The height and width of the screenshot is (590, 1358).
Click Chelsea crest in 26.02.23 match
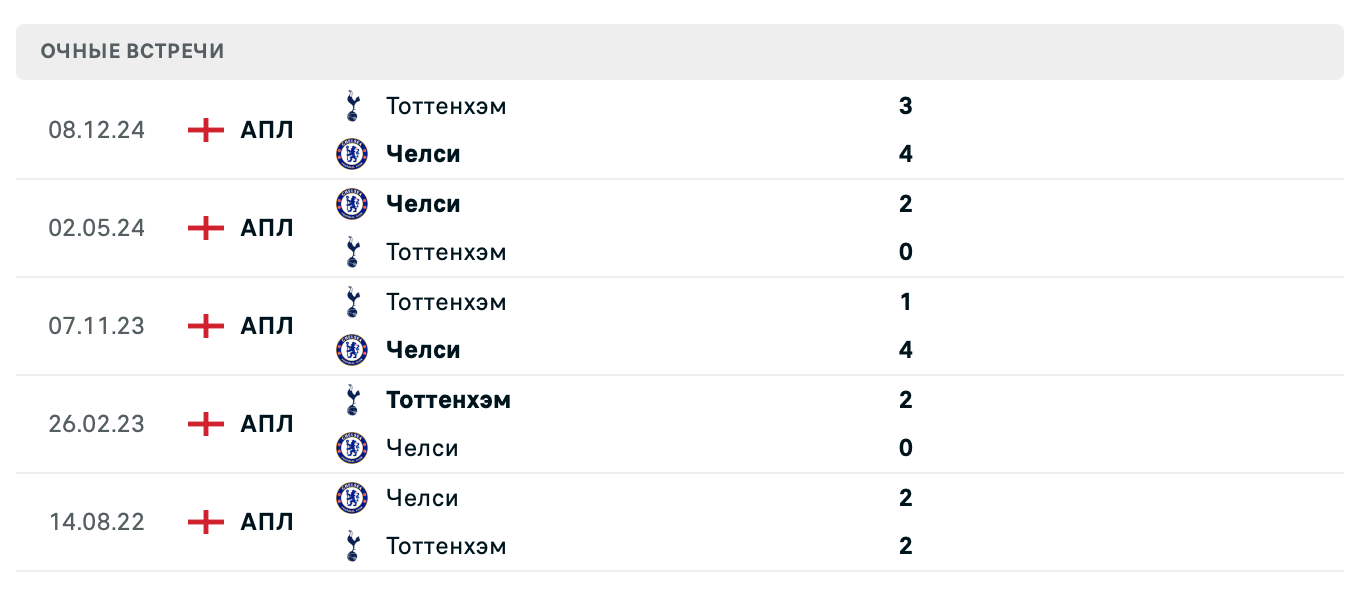[x=351, y=448]
